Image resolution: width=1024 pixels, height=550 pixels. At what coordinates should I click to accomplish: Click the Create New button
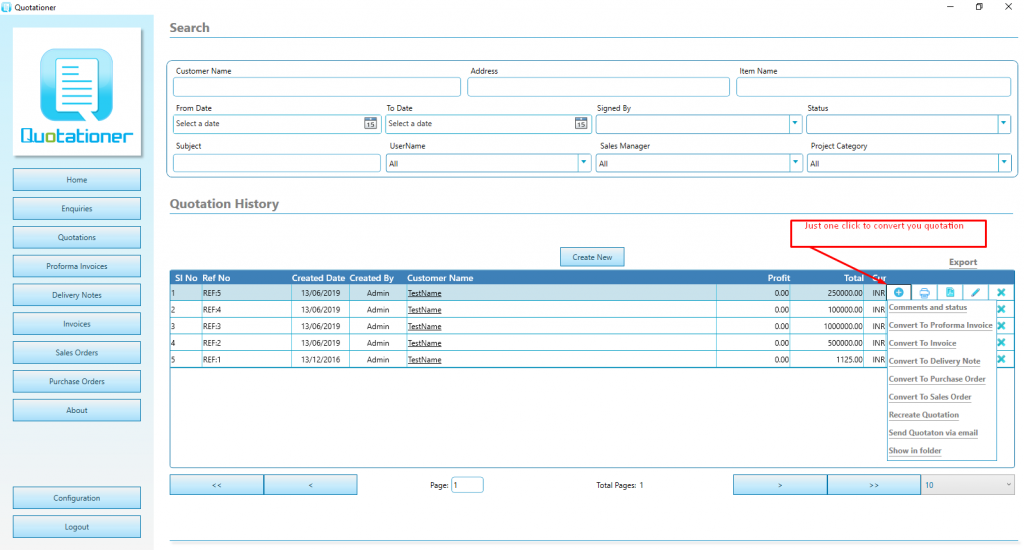click(592, 257)
